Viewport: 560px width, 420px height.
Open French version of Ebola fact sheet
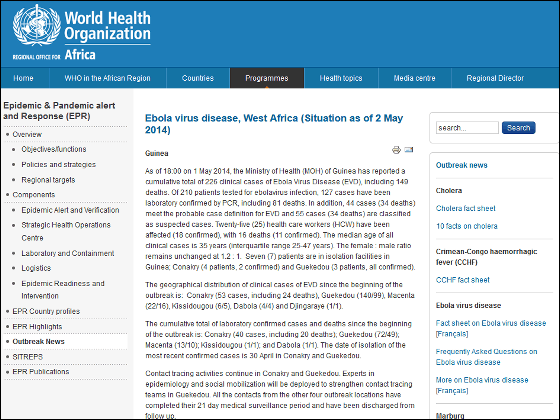[452, 334]
